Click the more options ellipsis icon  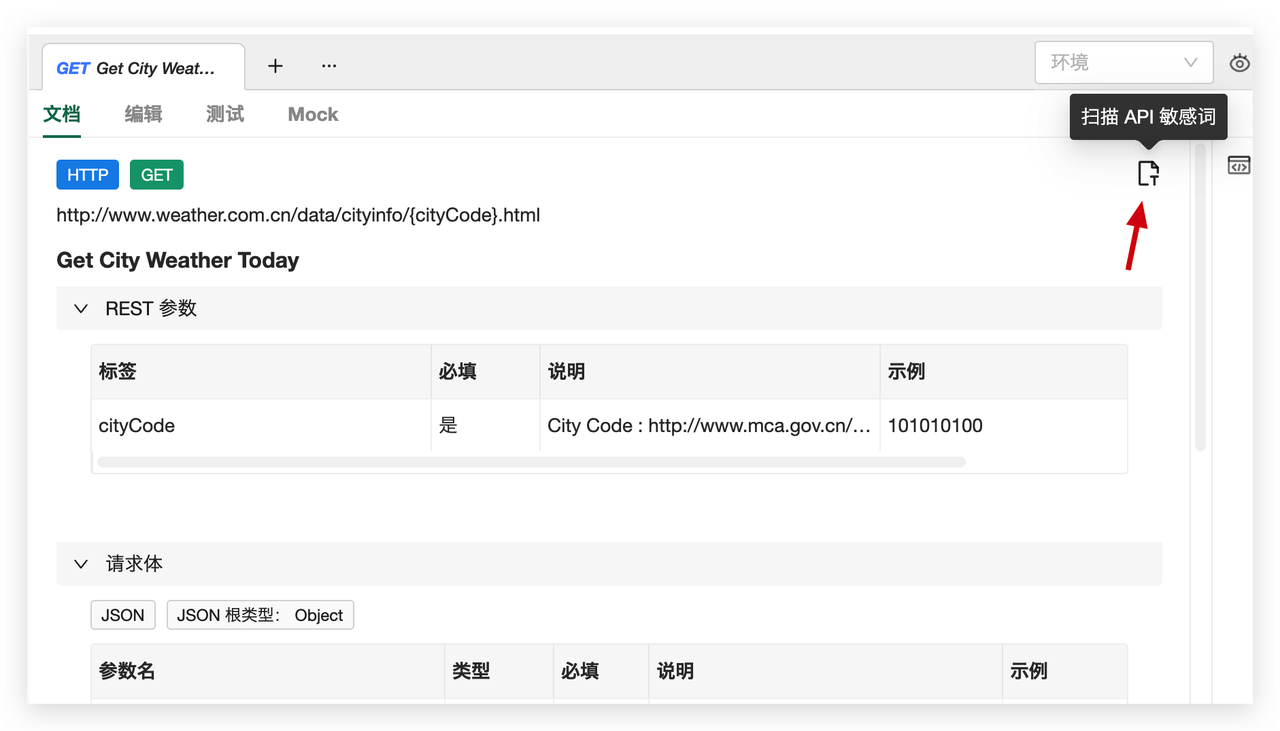tap(329, 66)
